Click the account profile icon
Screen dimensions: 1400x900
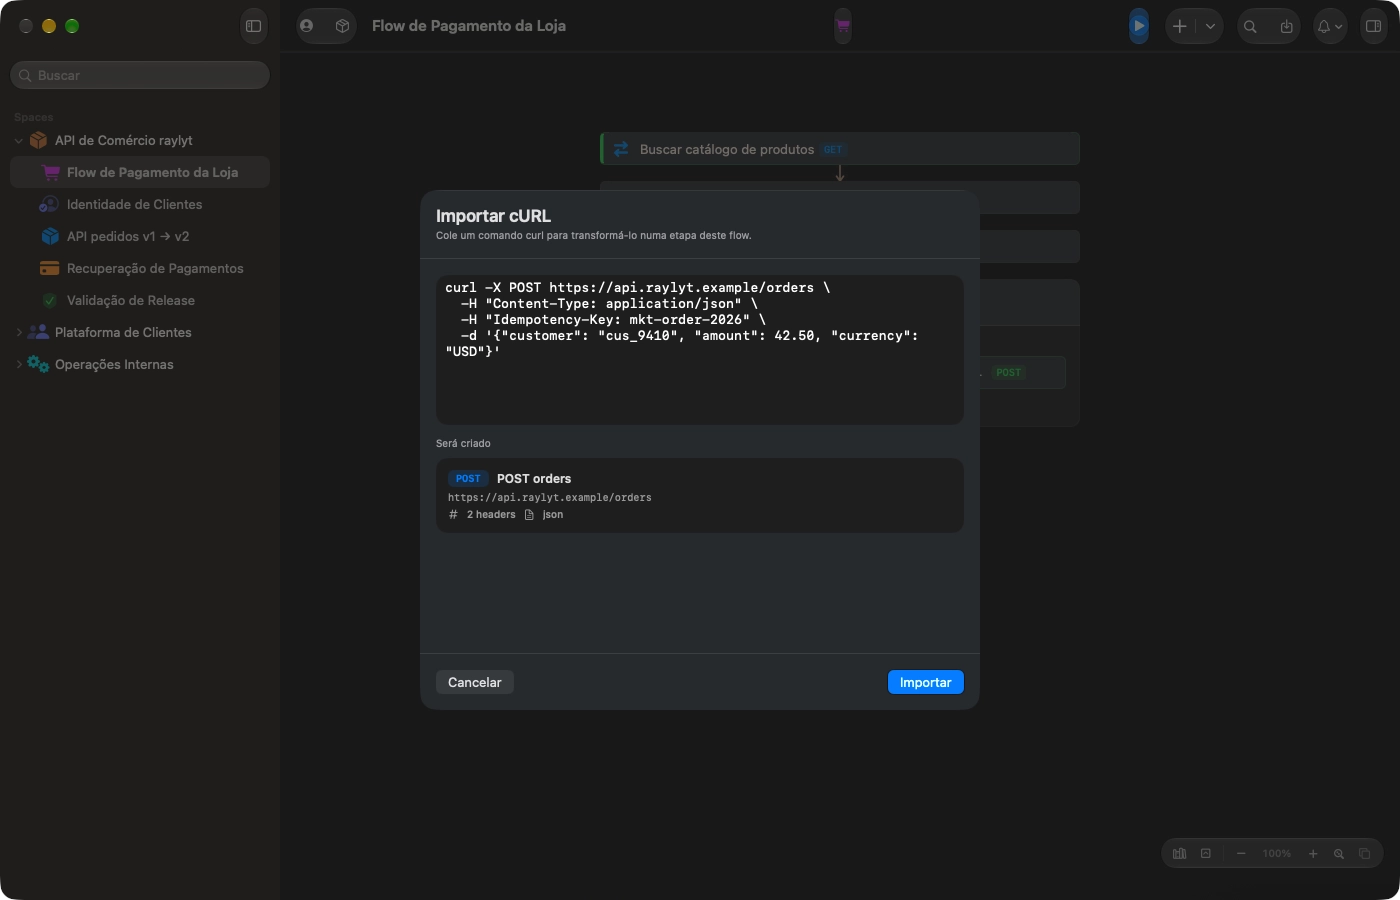pyautogui.click(x=307, y=26)
